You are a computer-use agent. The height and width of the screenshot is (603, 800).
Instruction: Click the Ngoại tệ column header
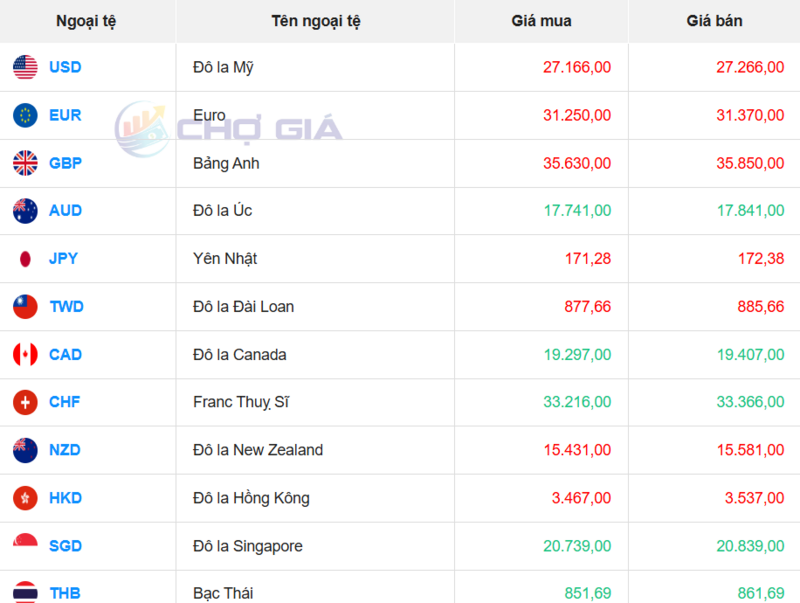click(88, 21)
